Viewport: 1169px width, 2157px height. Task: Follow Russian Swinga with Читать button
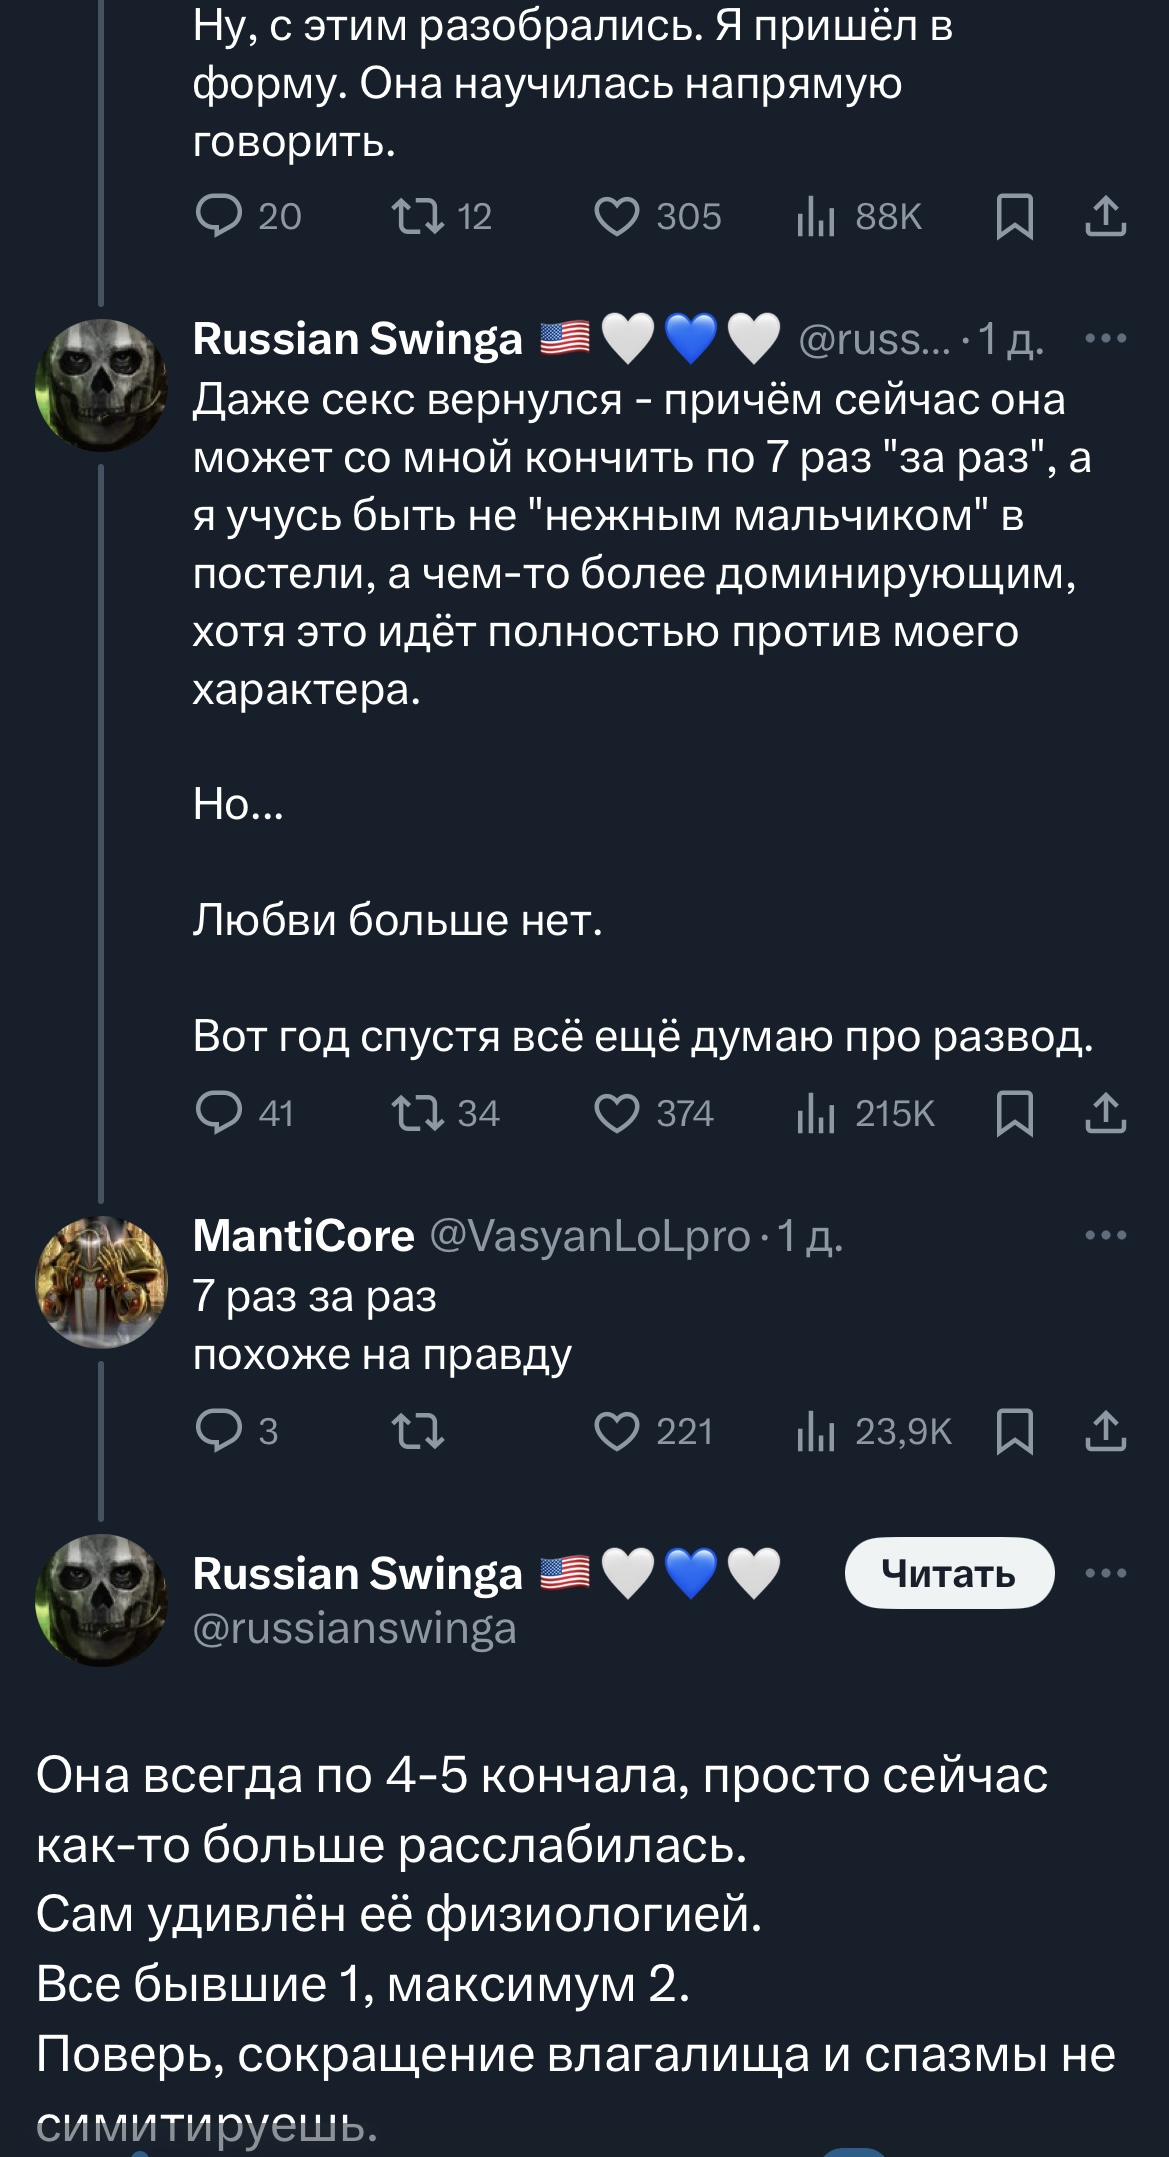click(x=949, y=1573)
